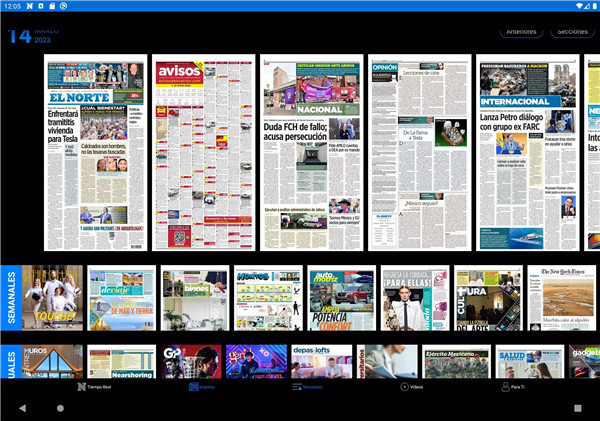Open the Secciones tab in bottom navigation
The height and width of the screenshot is (421, 600).
click(306, 386)
